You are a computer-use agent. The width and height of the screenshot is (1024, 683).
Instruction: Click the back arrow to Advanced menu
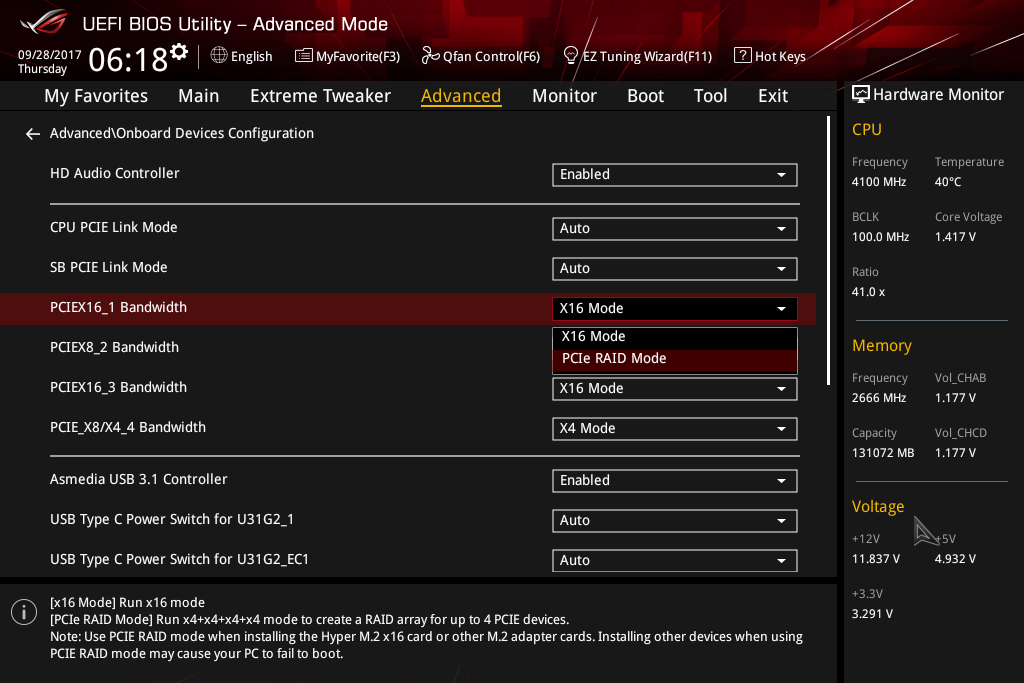point(33,134)
